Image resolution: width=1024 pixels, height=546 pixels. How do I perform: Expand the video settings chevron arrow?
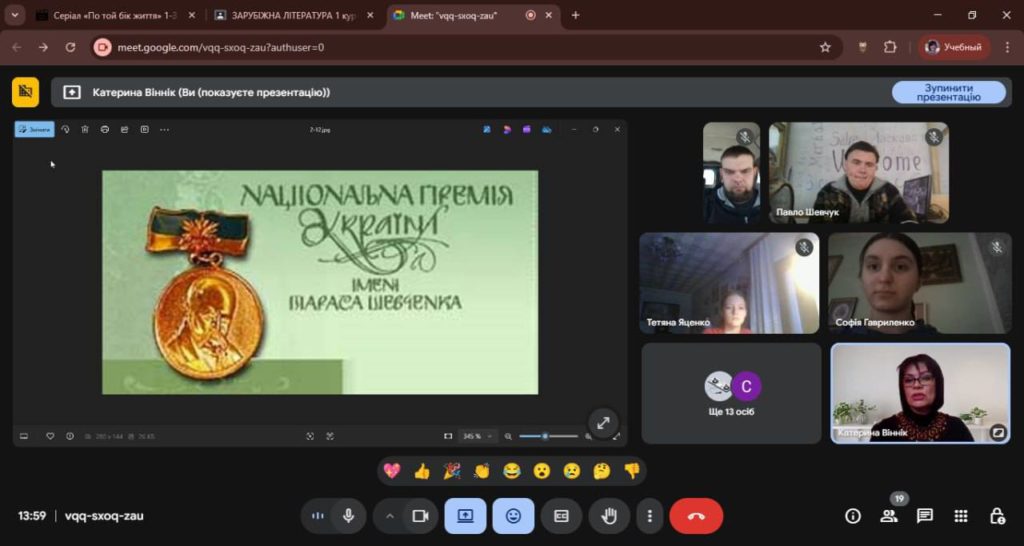pos(389,516)
